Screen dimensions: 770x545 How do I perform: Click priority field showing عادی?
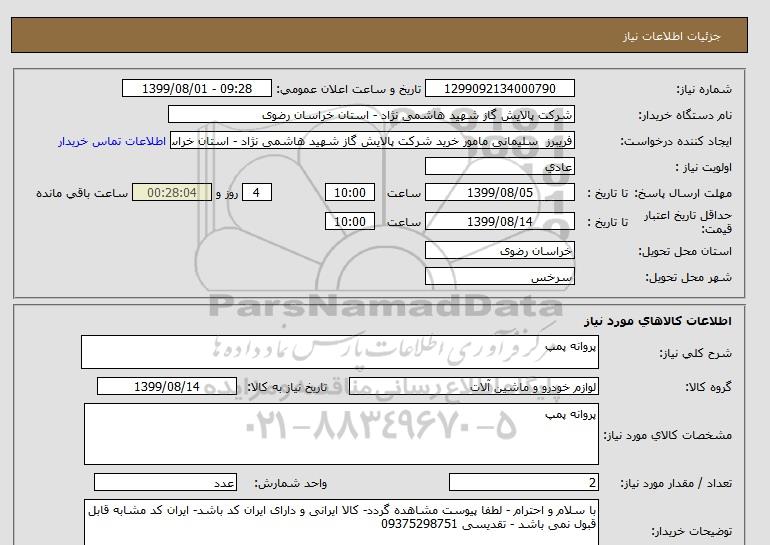pyautogui.click(x=499, y=166)
